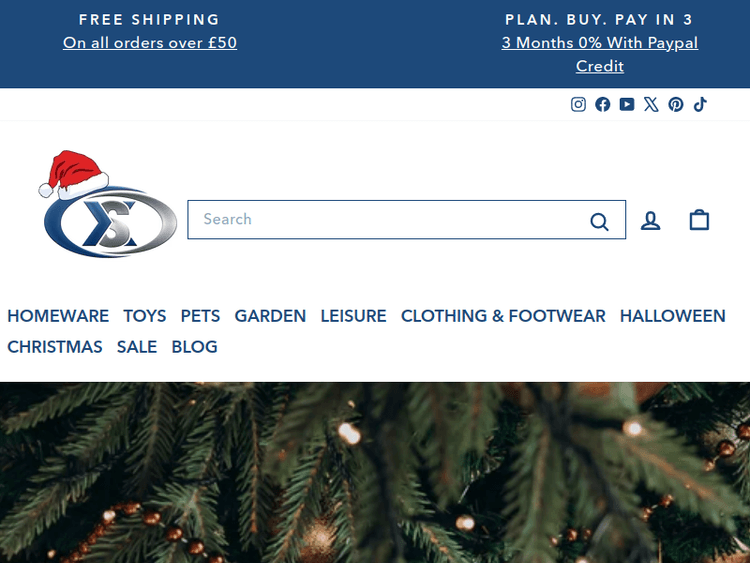Open the TikTok icon link
Image resolution: width=750 pixels, height=563 pixels.
700,105
